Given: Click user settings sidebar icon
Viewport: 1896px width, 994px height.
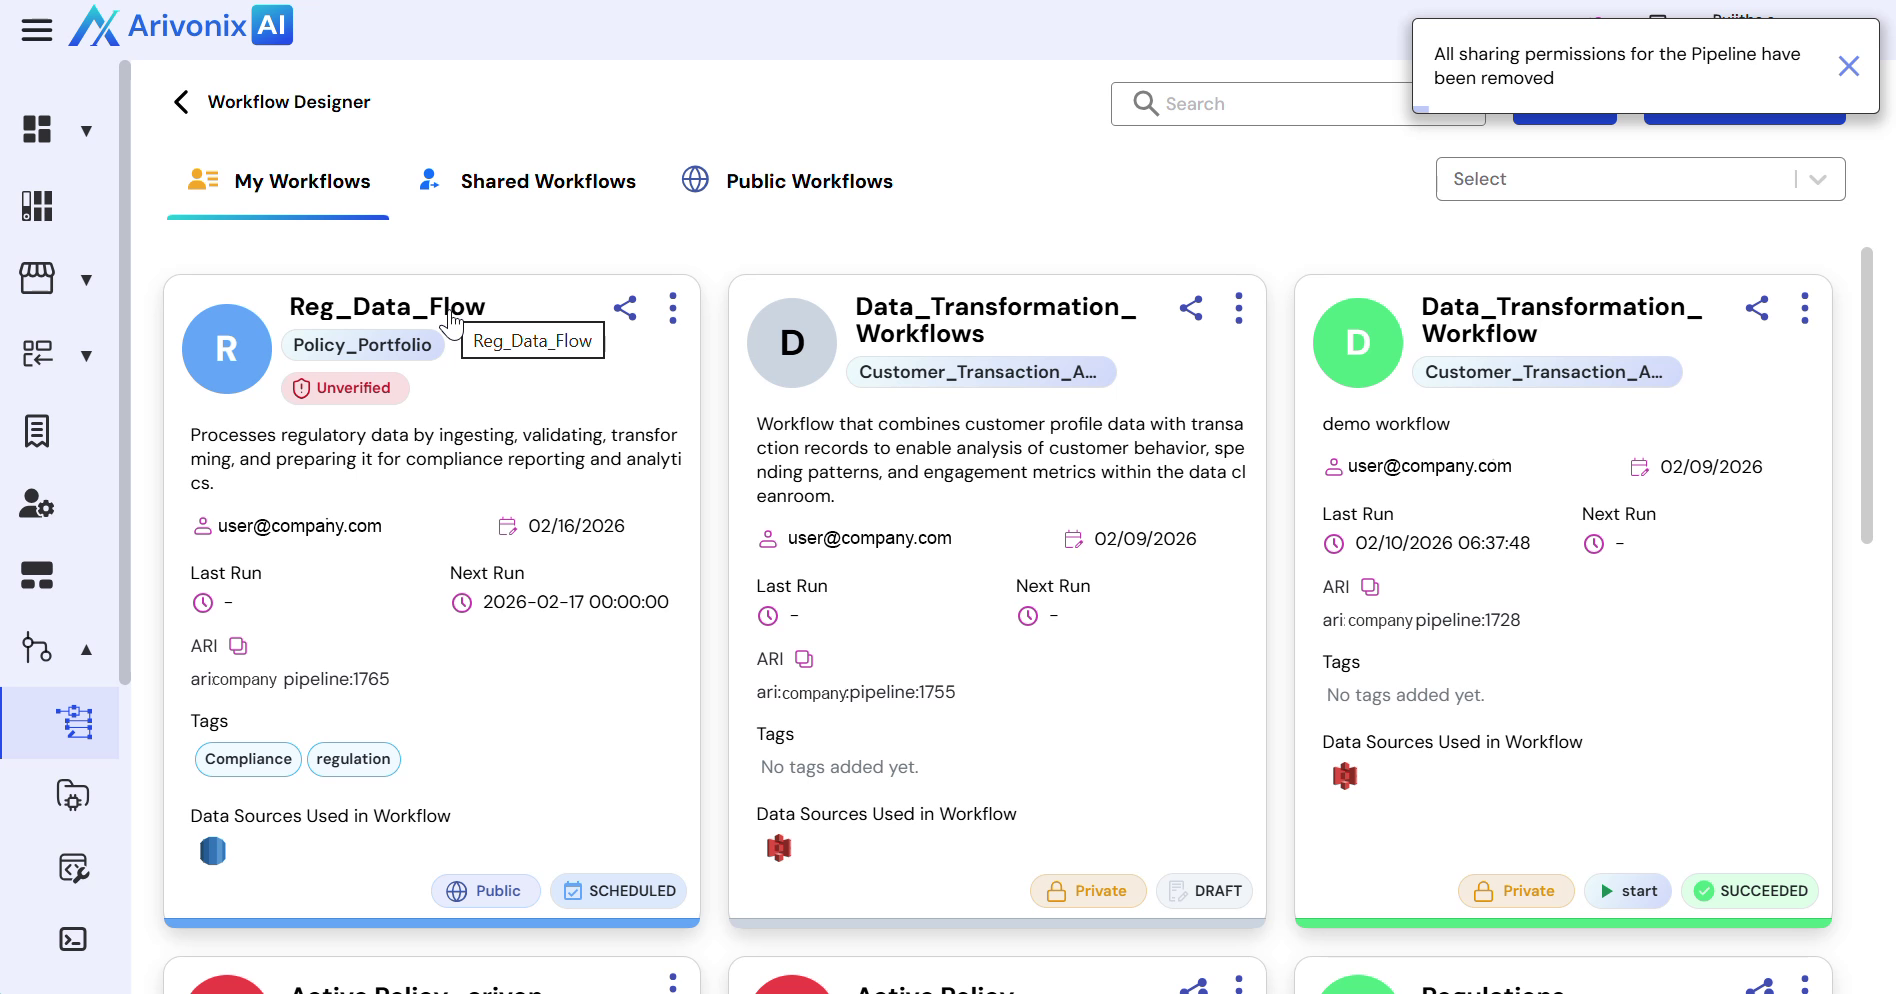Looking at the screenshot, I should 37,503.
